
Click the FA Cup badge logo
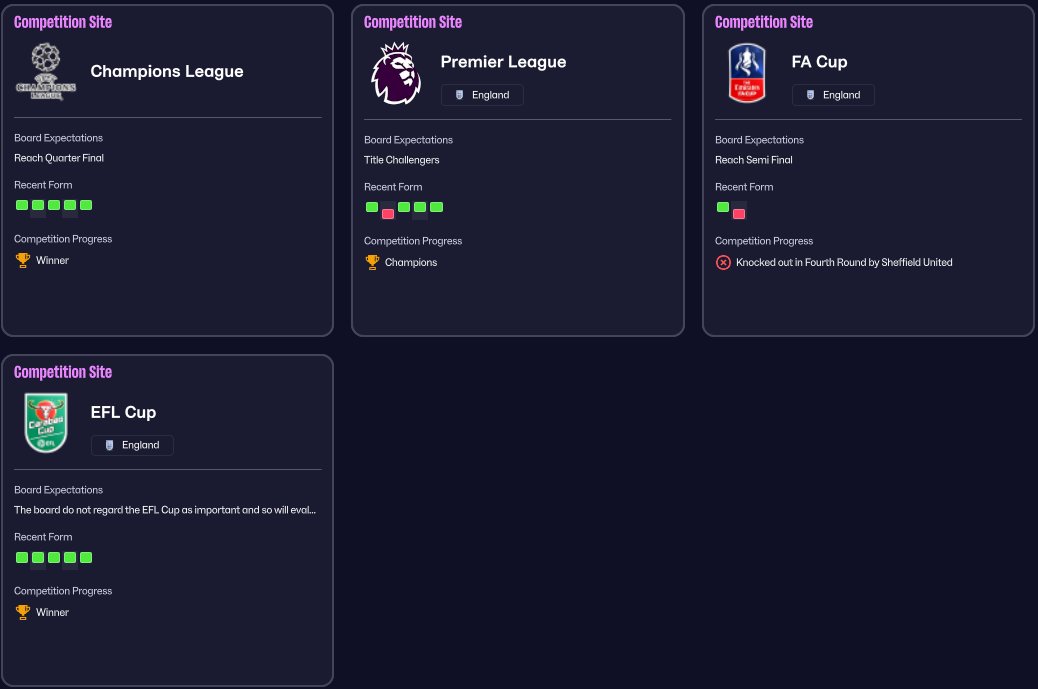(747, 73)
